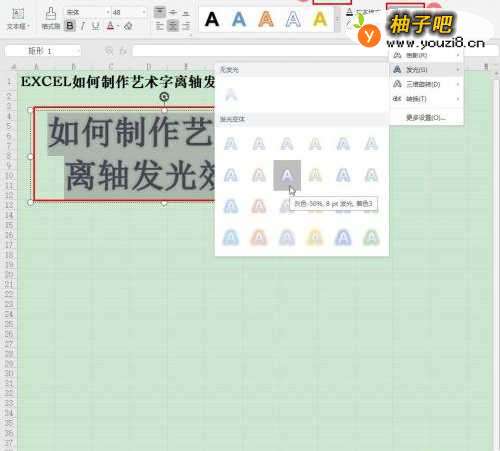Select the black fill WordArt style
Viewport: 500px width, 451px height.
coord(212,19)
